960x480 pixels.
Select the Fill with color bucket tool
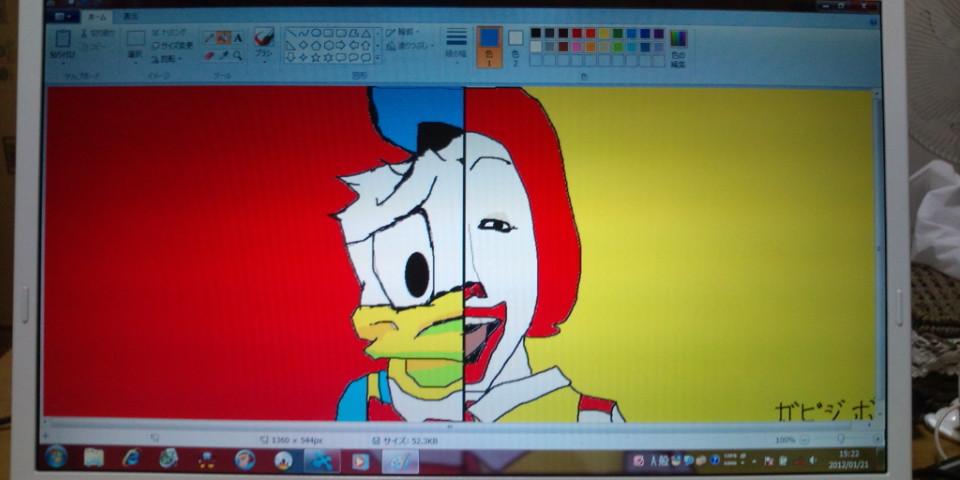click(x=223, y=38)
